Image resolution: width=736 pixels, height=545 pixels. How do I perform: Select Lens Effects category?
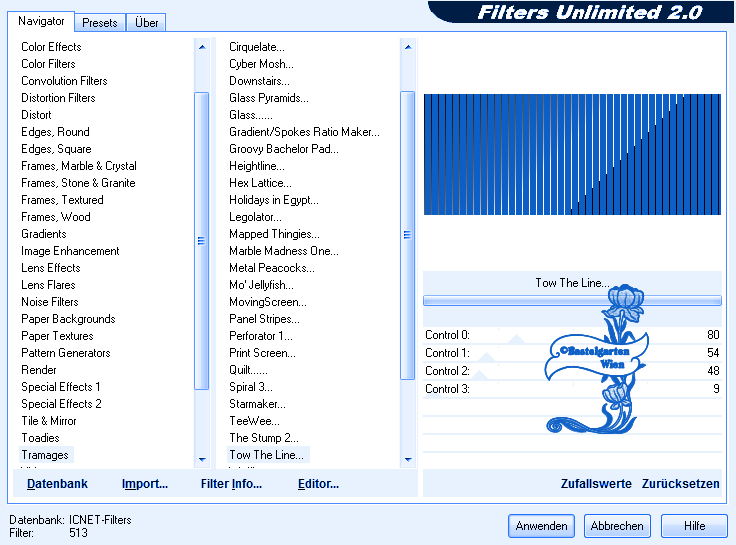(51, 268)
